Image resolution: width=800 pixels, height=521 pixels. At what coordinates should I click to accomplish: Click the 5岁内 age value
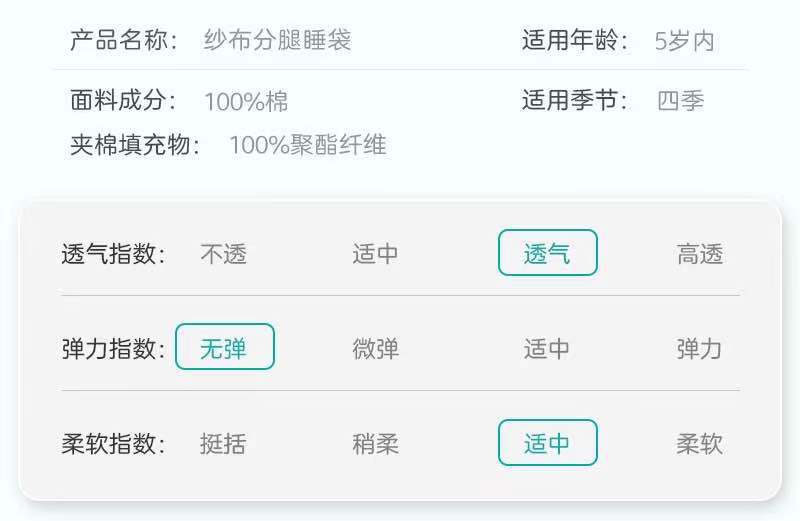[684, 41]
